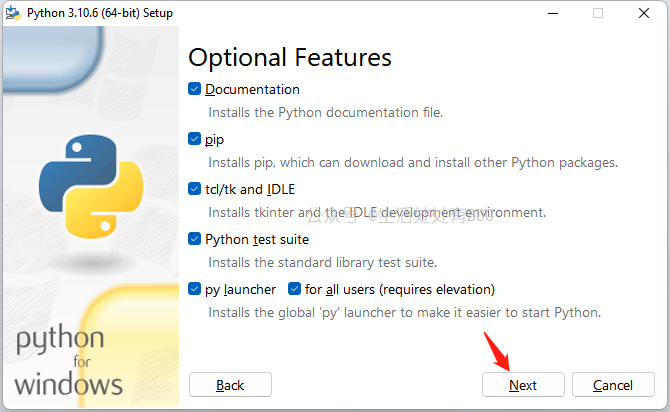Click the 'Optional Features' heading
Viewport: 670px width, 412px height.
290,56
